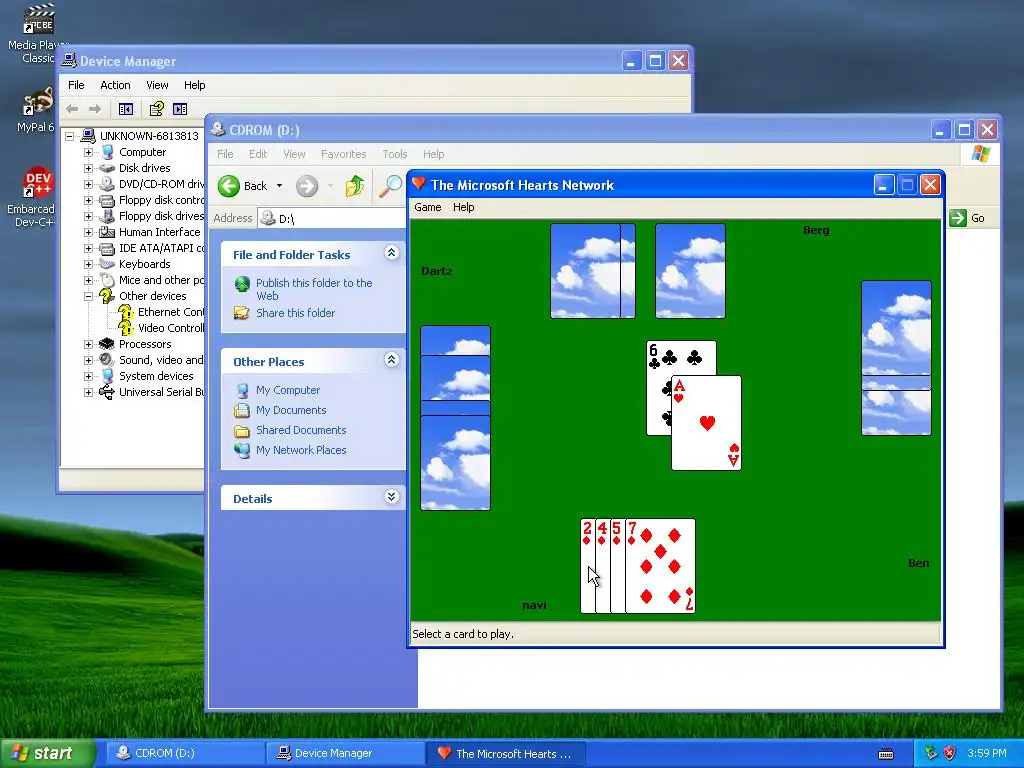Click the red security shield tray icon

pyautogui.click(x=950, y=753)
